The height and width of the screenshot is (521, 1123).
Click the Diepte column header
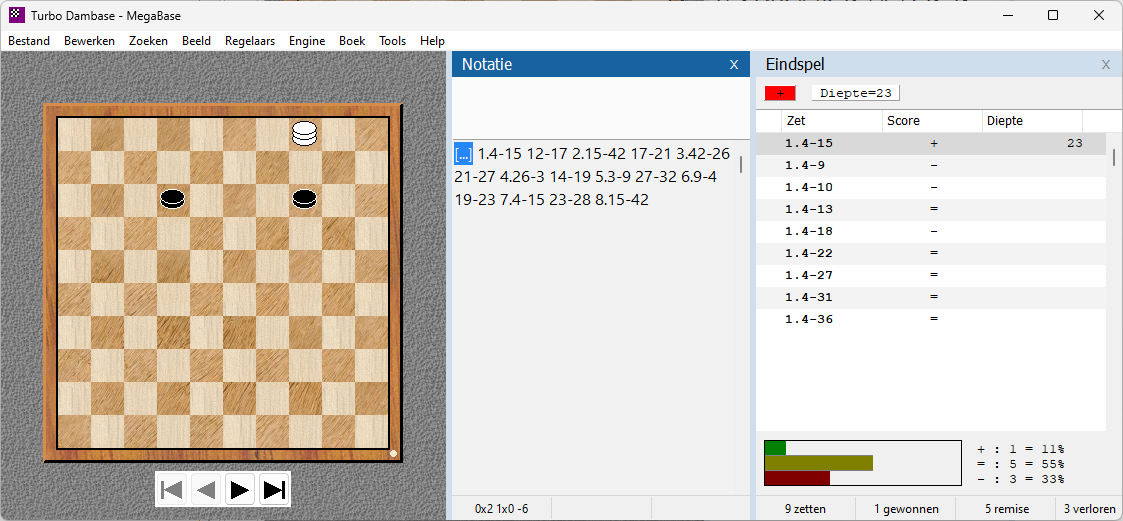[1032, 121]
